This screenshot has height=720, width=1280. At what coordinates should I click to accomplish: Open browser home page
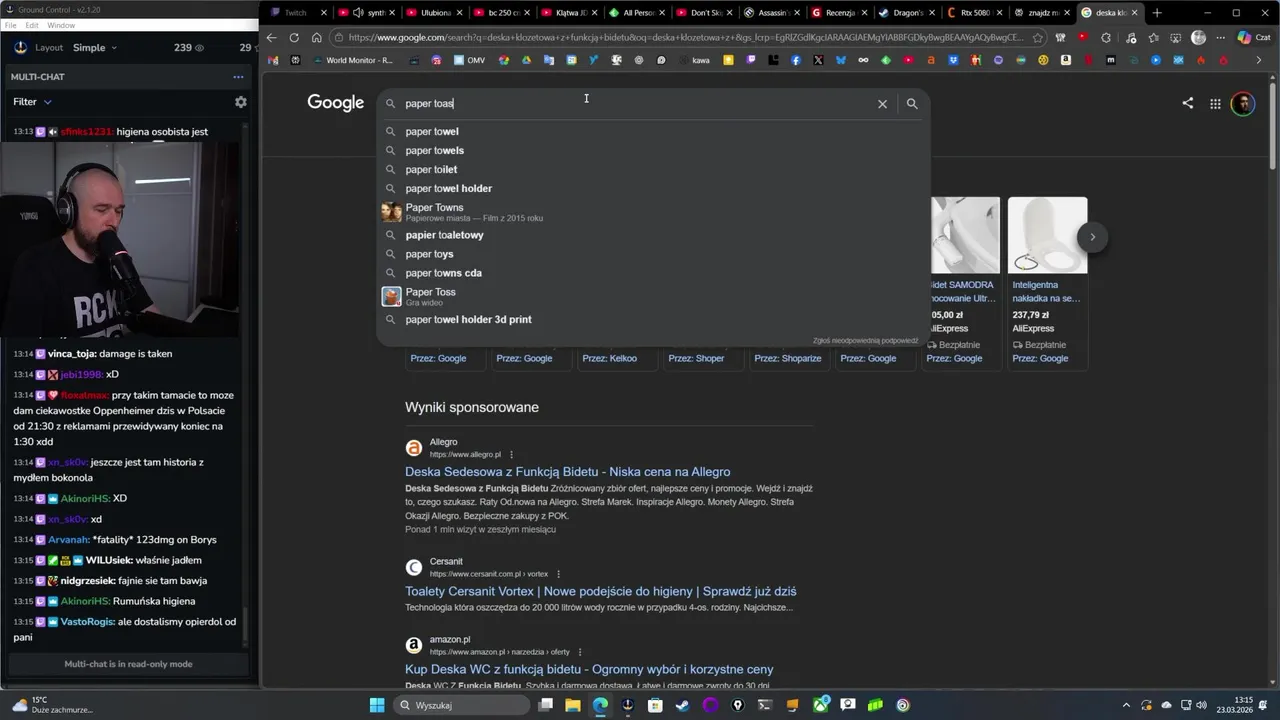[317, 38]
